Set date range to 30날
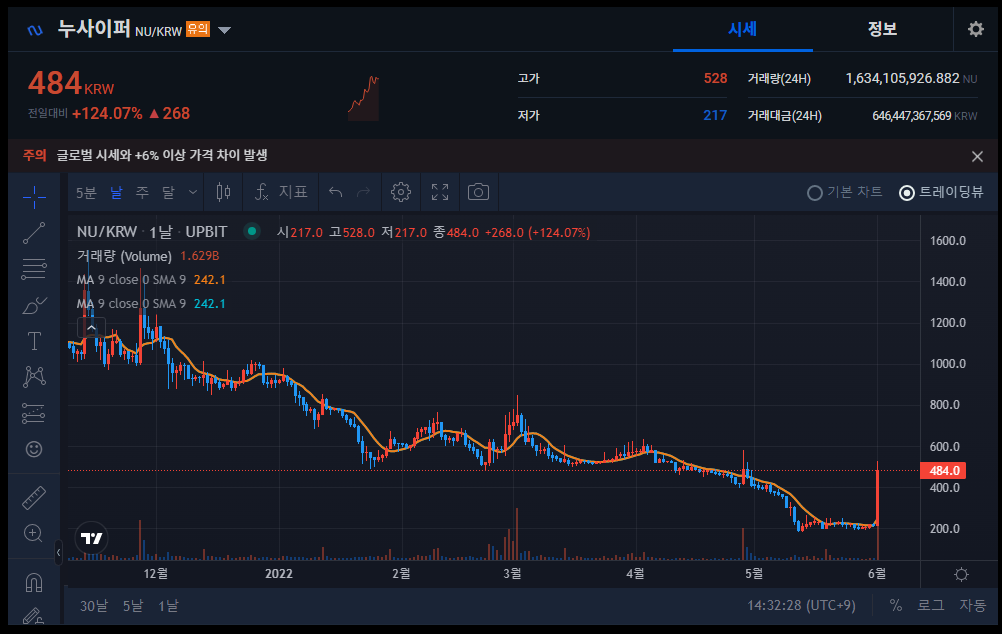This screenshot has width=1002, height=634. [94, 606]
